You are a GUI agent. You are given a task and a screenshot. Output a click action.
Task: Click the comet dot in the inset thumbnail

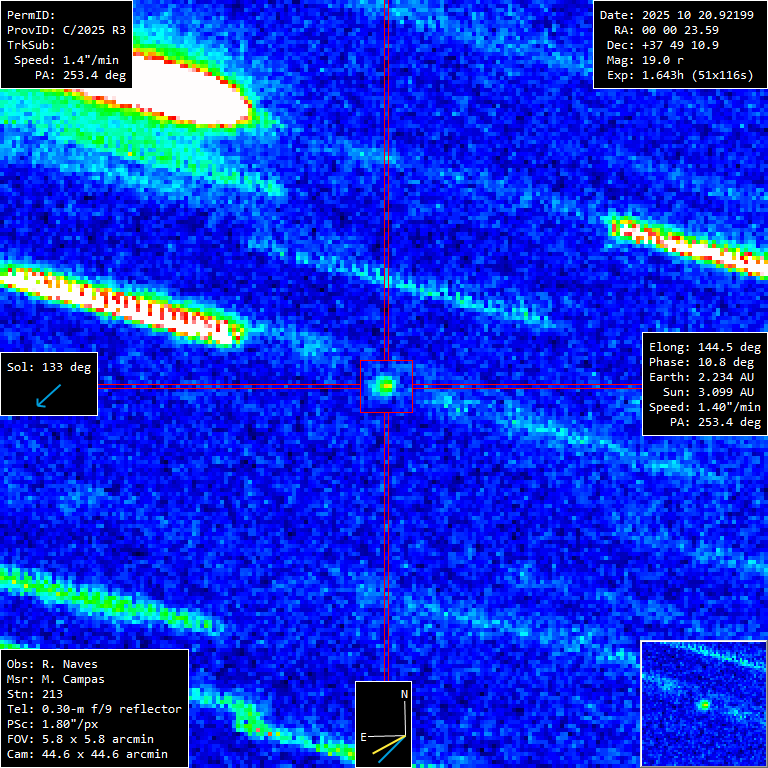coord(704,705)
